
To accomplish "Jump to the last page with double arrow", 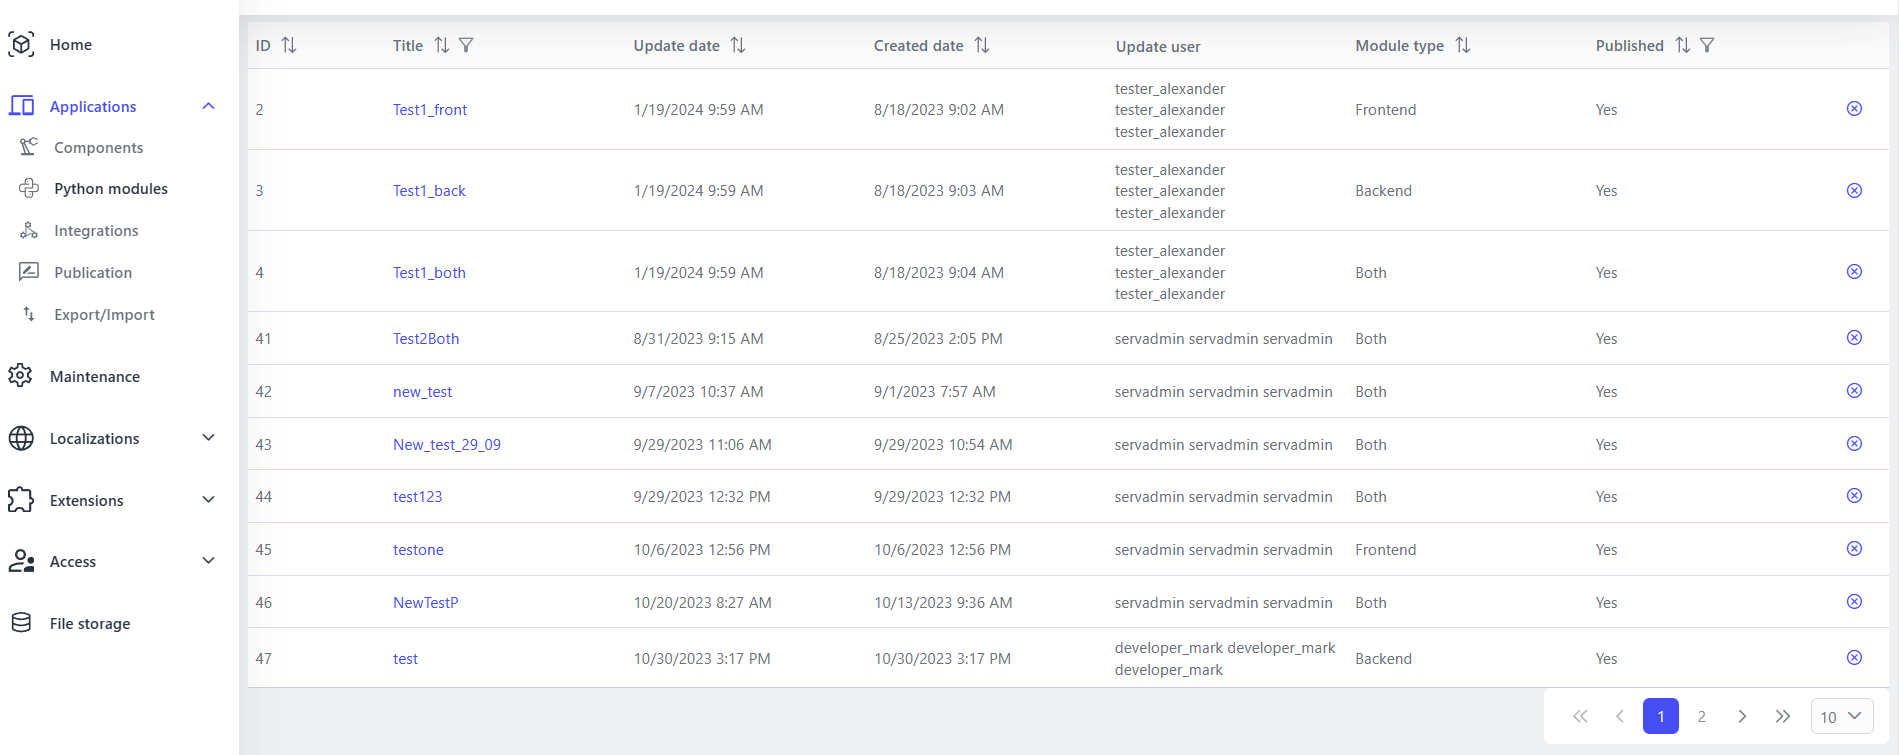I will [x=1782, y=716].
